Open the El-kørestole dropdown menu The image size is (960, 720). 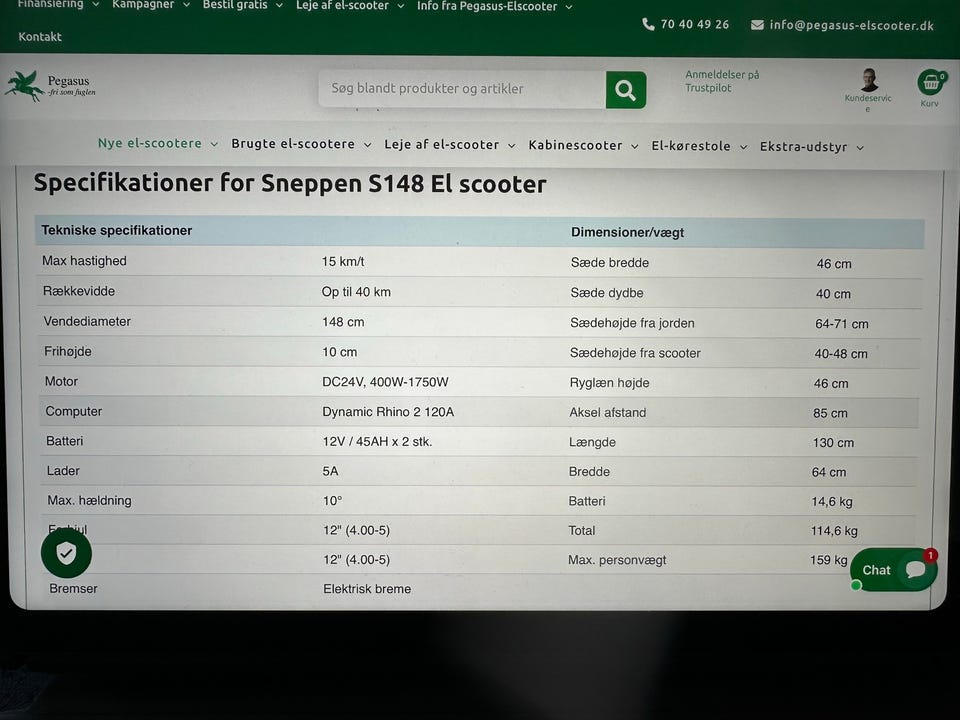699,146
